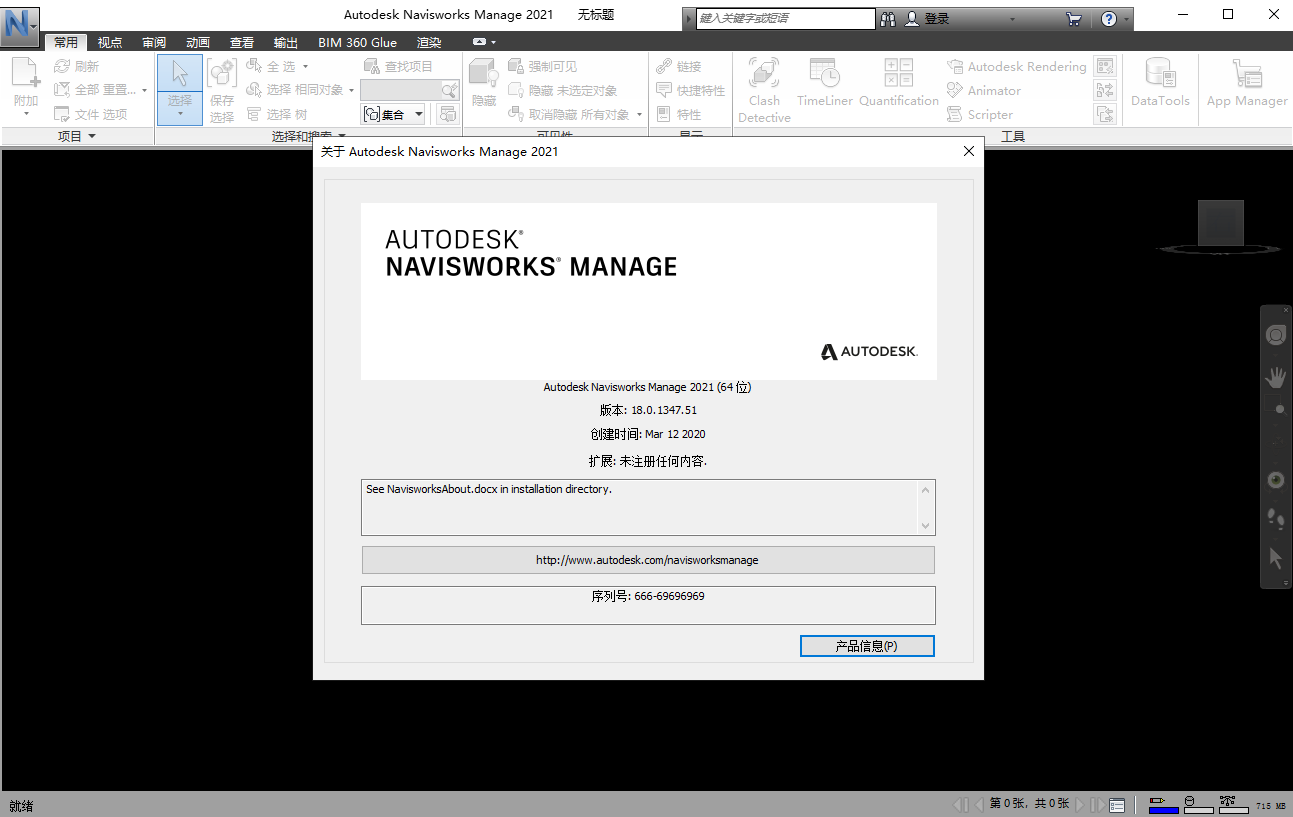The image size is (1293, 817).
Task: Expand the Unhide All (取消隐藏 所有对象) dropdown
Action: [x=639, y=114]
